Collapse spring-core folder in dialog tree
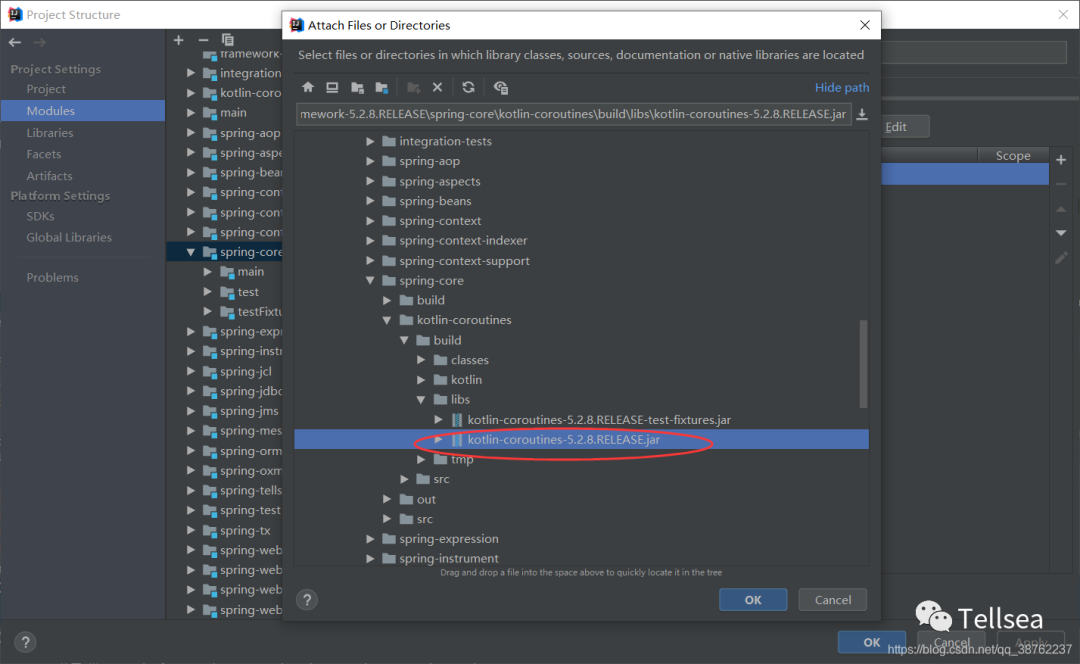1080x664 pixels. coord(371,280)
